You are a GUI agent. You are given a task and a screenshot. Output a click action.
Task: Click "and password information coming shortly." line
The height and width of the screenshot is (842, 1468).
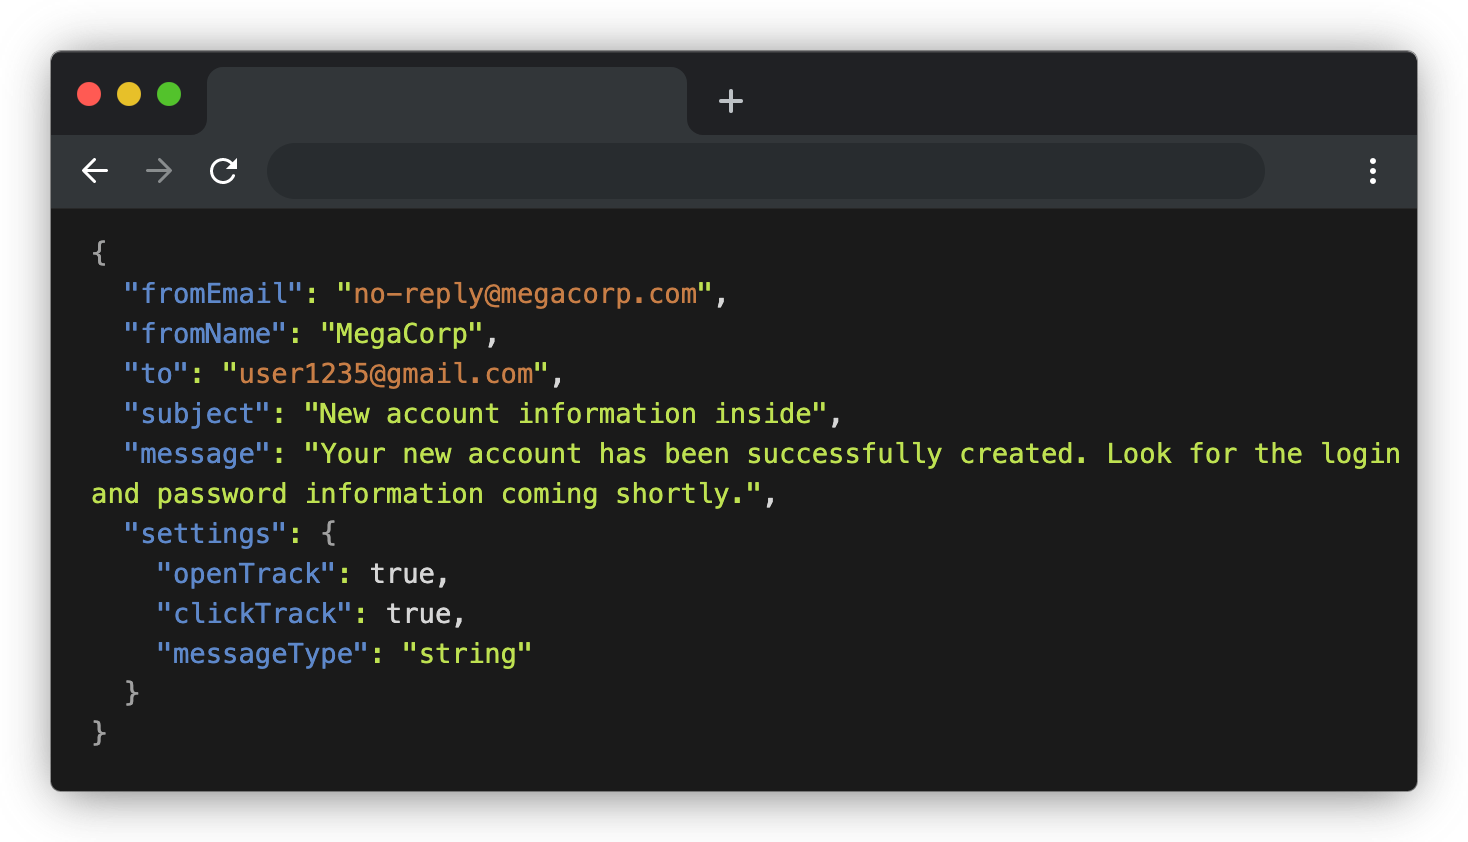[x=426, y=494]
